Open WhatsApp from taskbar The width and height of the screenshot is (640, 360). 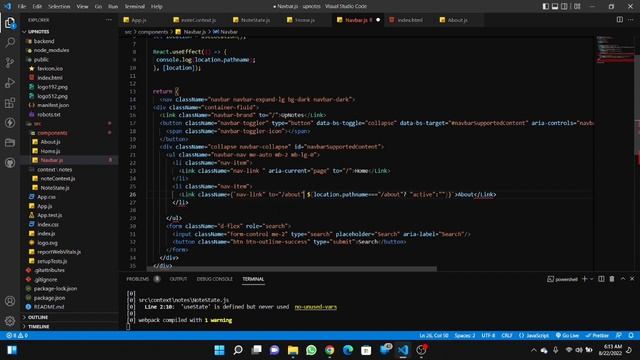[x=311, y=350]
